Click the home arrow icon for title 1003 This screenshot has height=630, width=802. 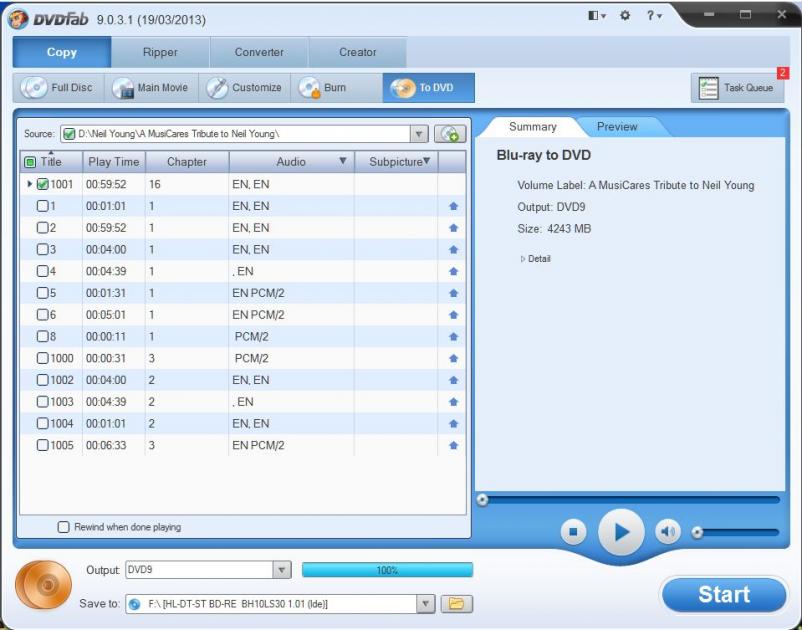453,402
